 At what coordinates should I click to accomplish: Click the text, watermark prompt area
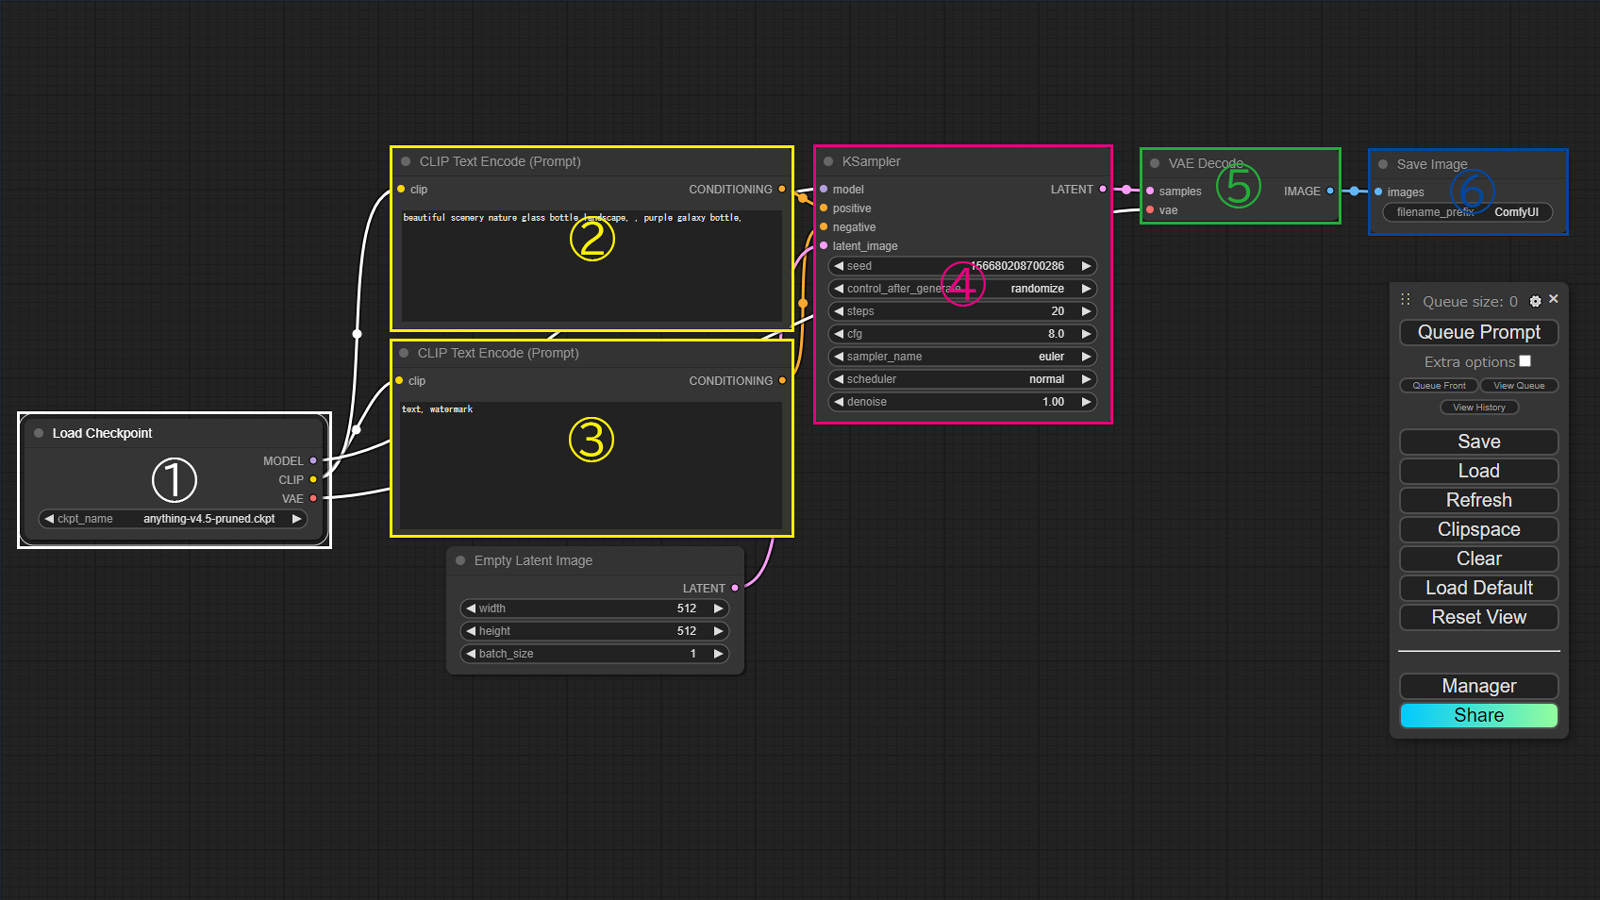590,466
